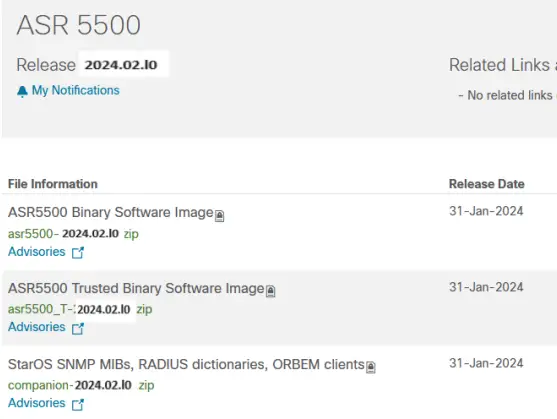Select the asr5500- zip file name
The width and height of the screenshot is (557, 419).
73,234
